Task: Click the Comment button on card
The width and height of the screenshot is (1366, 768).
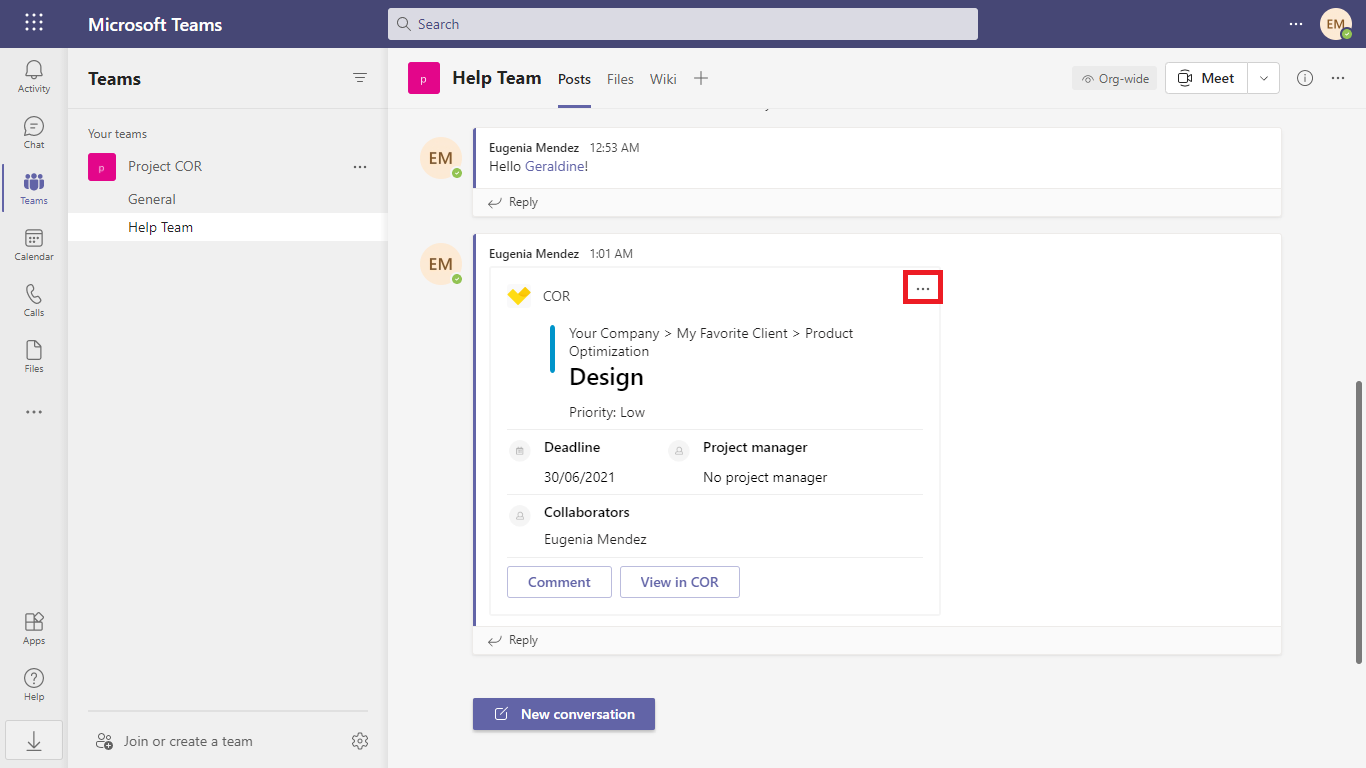Action: click(559, 582)
